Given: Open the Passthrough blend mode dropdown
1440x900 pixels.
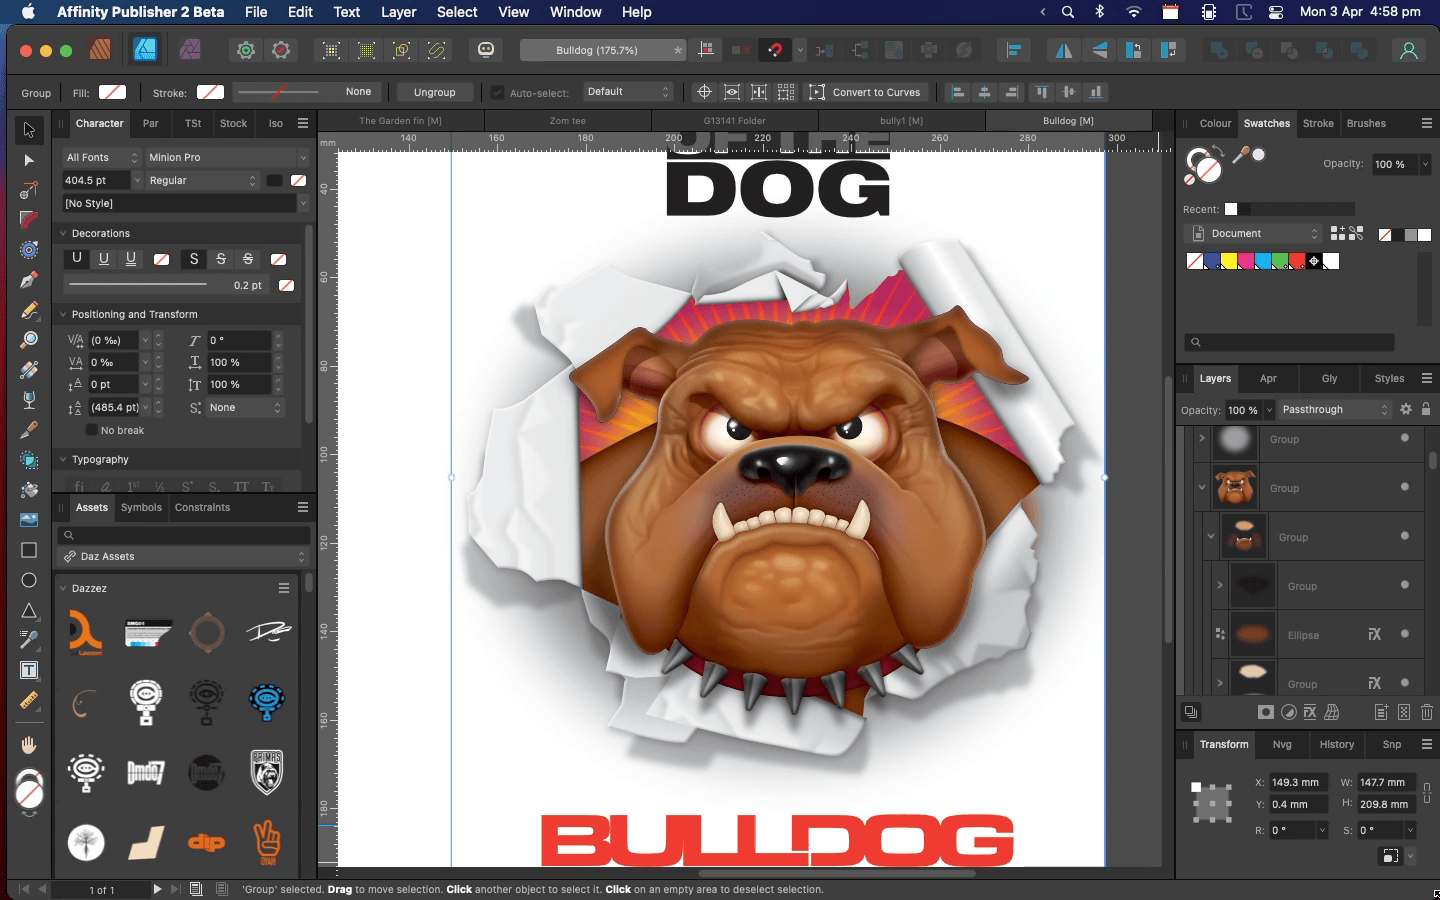Looking at the screenshot, I should 1335,409.
